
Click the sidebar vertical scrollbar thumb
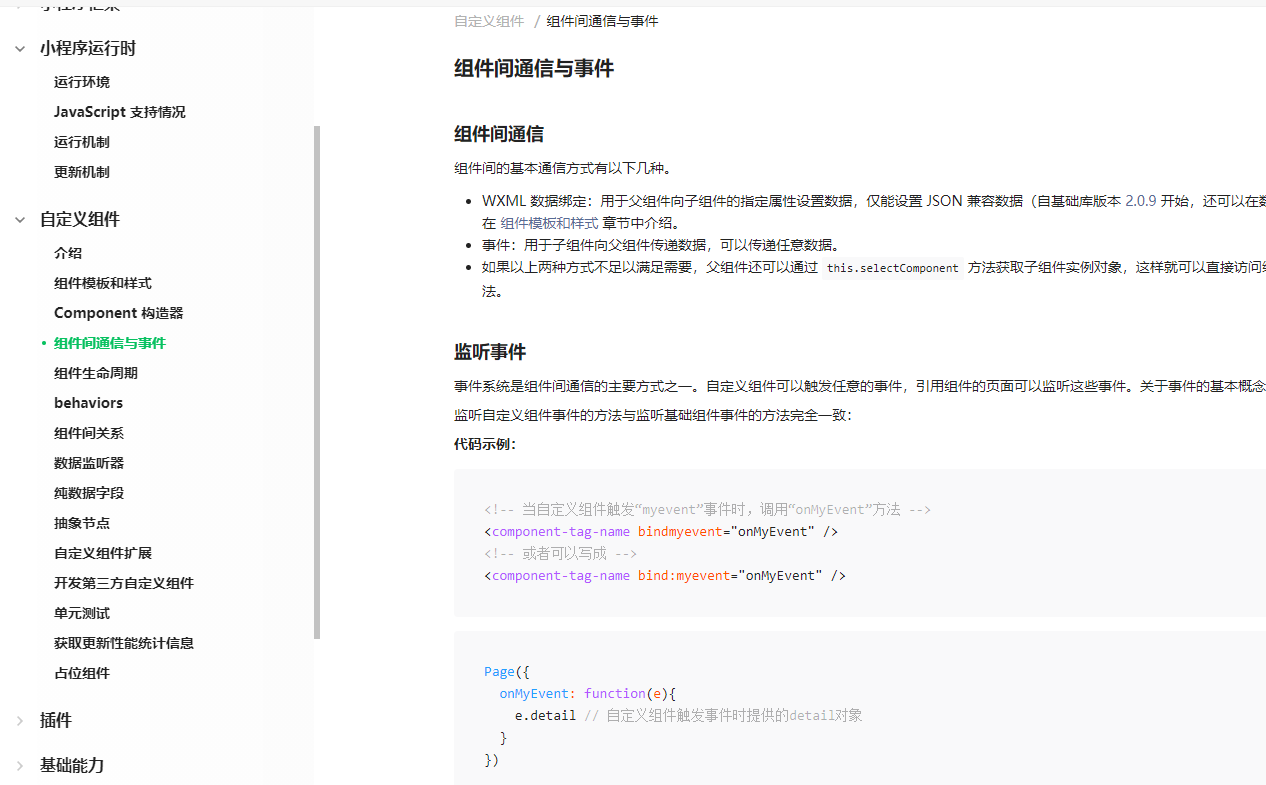pos(317,382)
